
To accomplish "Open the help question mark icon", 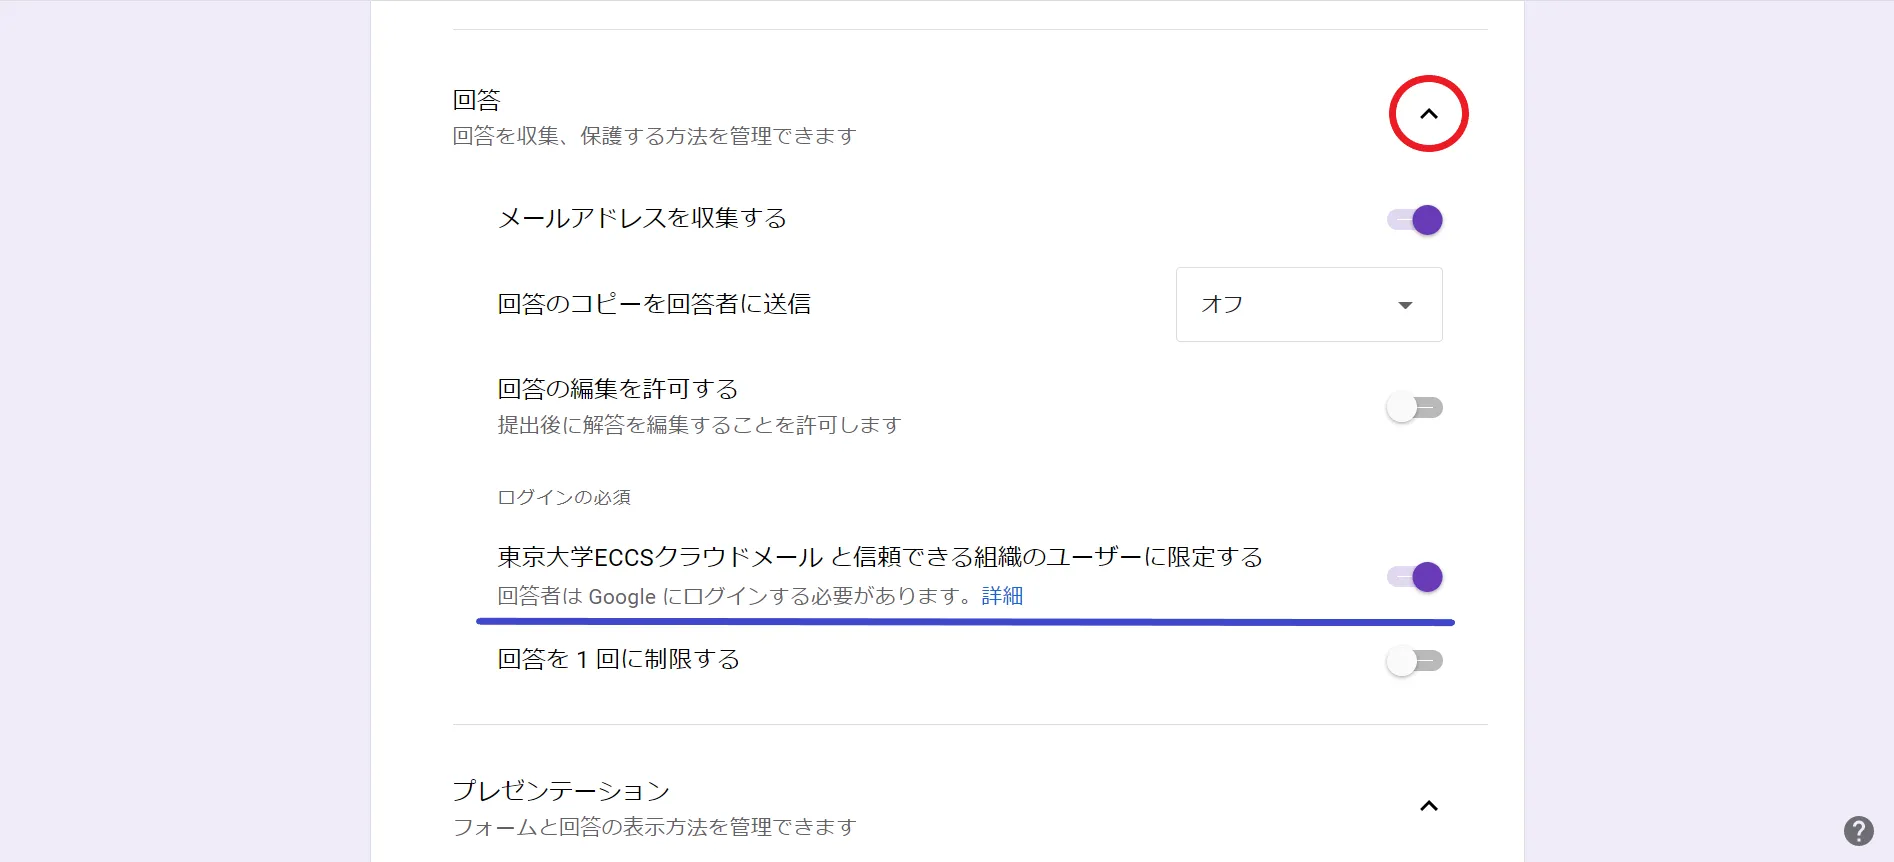I will coord(1858,831).
